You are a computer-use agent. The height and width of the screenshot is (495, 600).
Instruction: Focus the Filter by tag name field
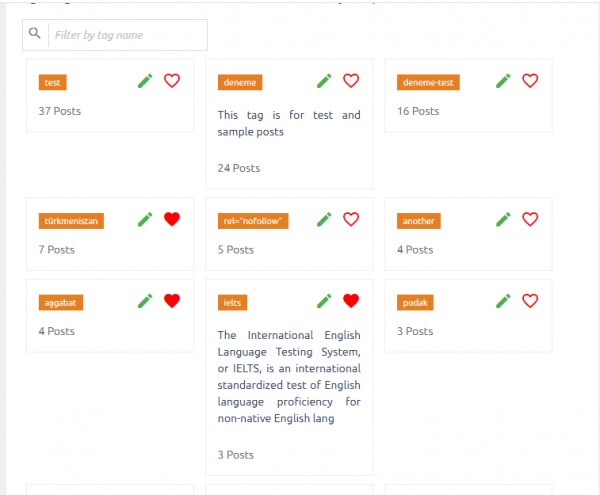(x=127, y=35)
